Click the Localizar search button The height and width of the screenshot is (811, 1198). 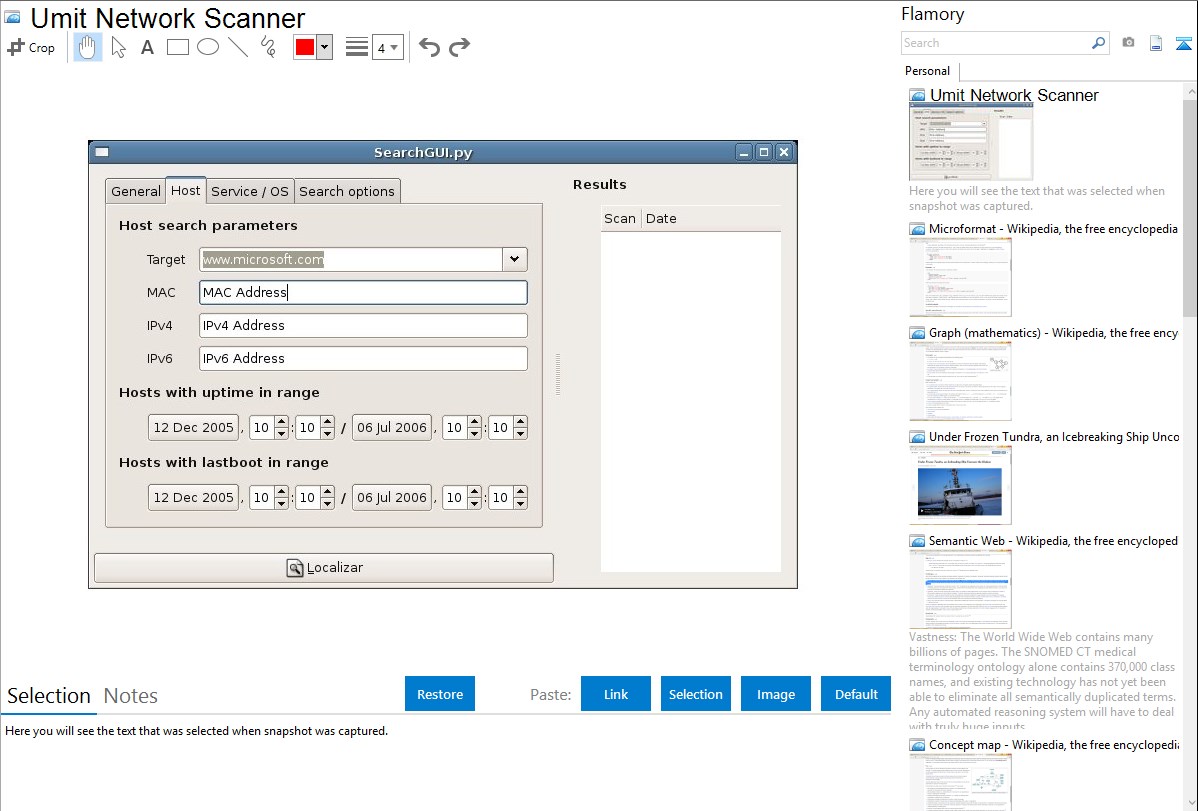tap(324, 568)
